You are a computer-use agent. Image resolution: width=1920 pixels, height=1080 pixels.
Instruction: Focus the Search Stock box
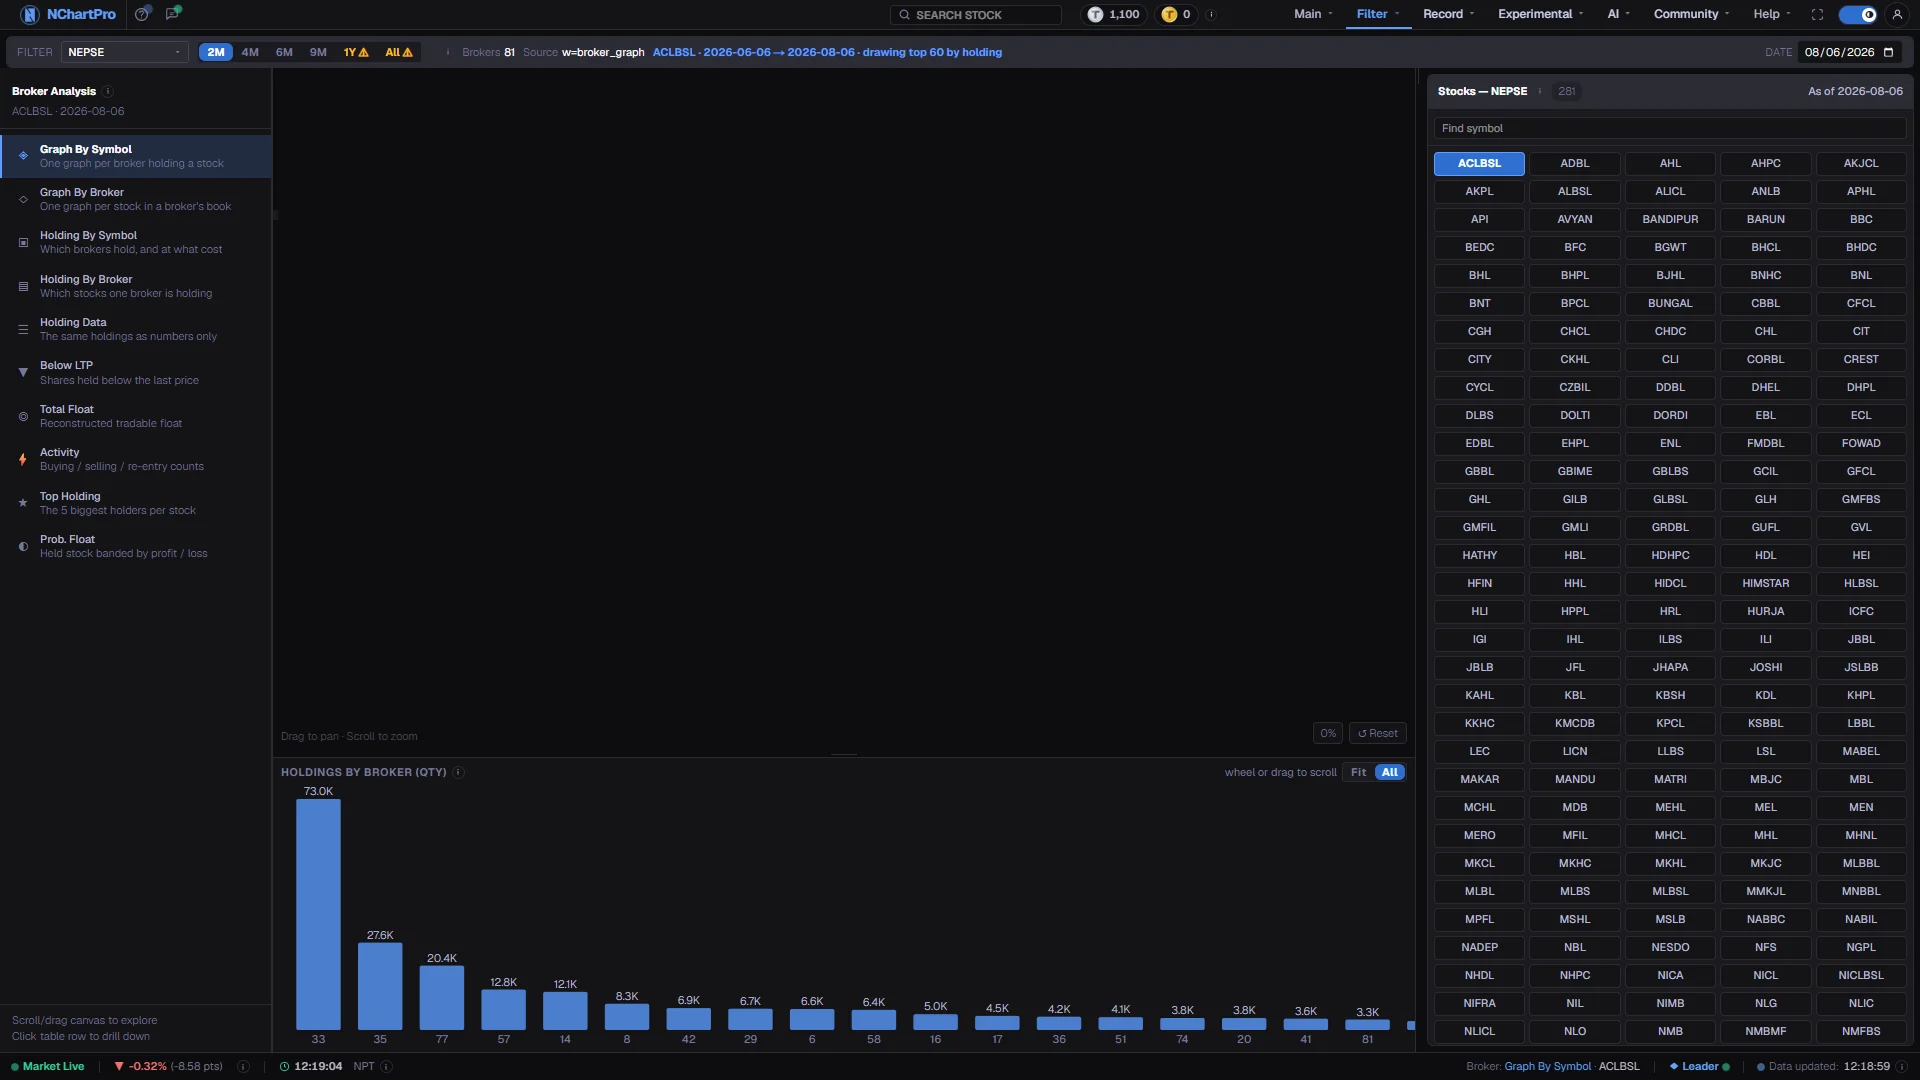click(976, 14)
